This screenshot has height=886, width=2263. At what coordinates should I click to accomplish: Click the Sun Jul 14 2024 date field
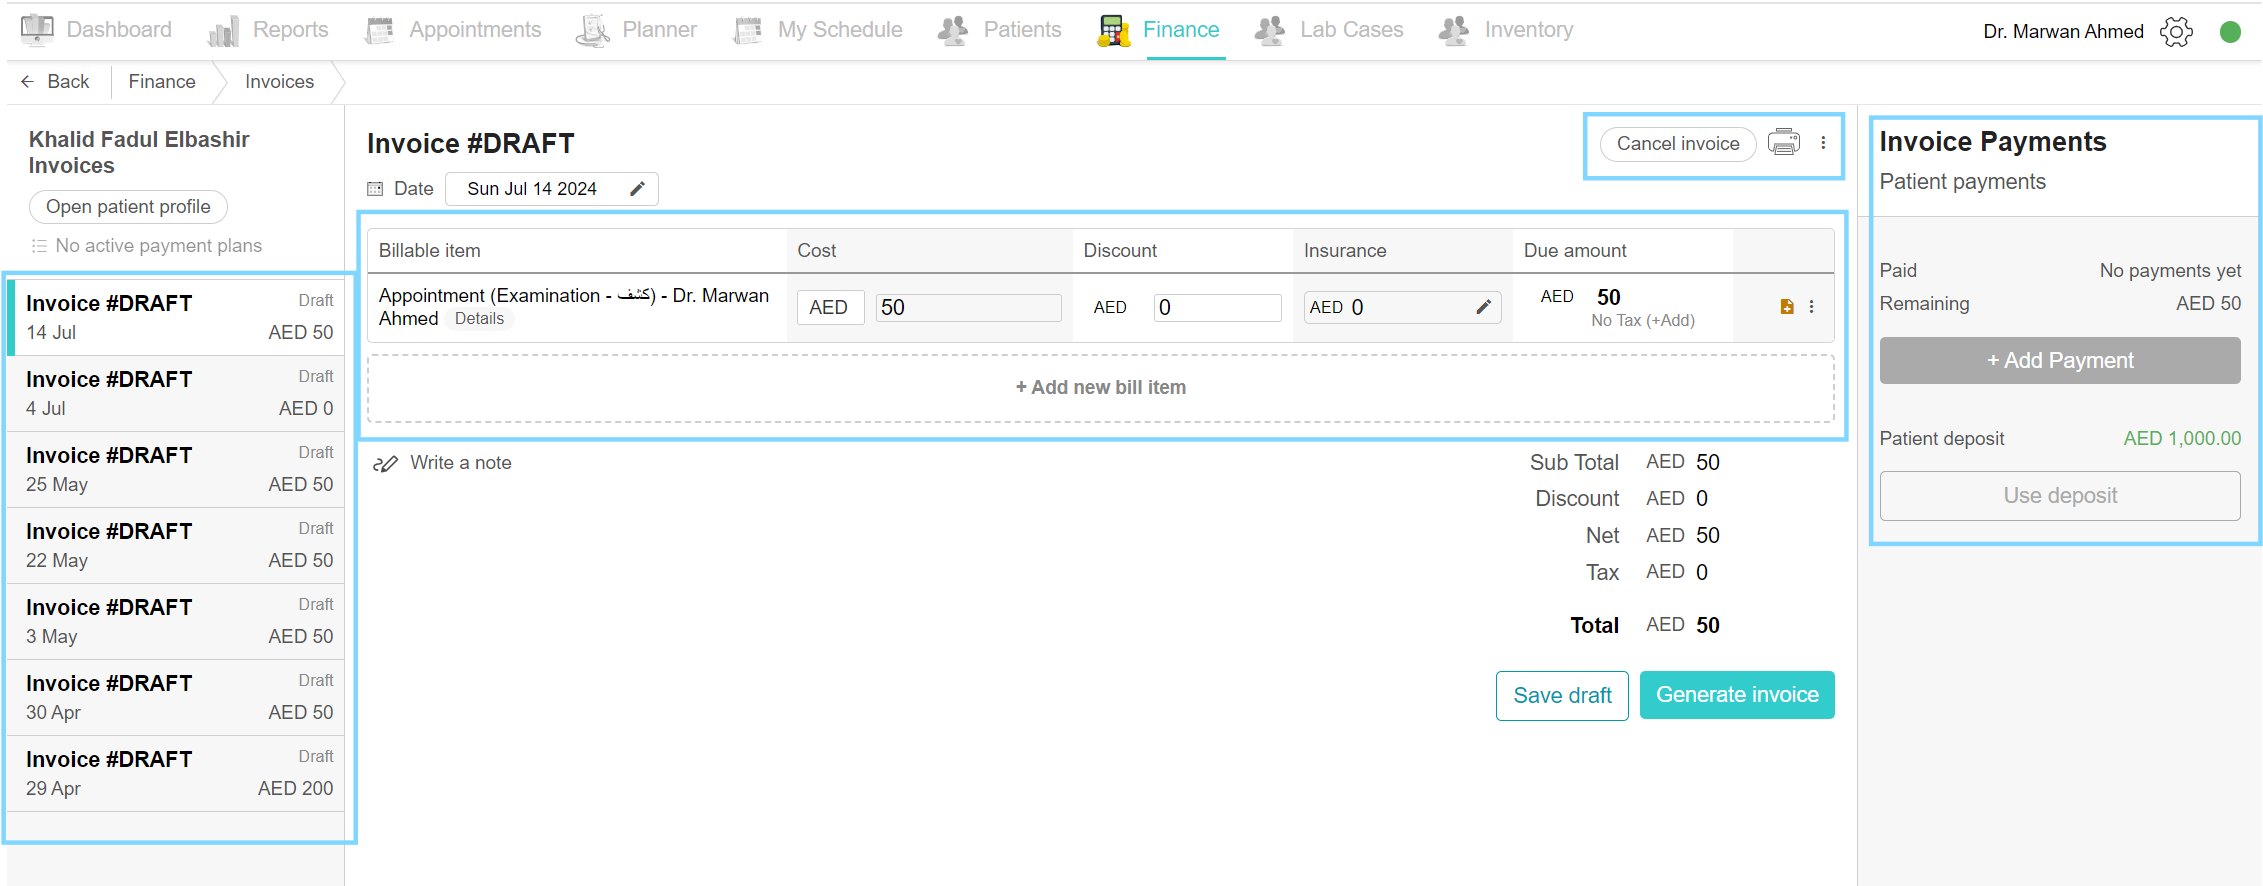pos(552,189)
